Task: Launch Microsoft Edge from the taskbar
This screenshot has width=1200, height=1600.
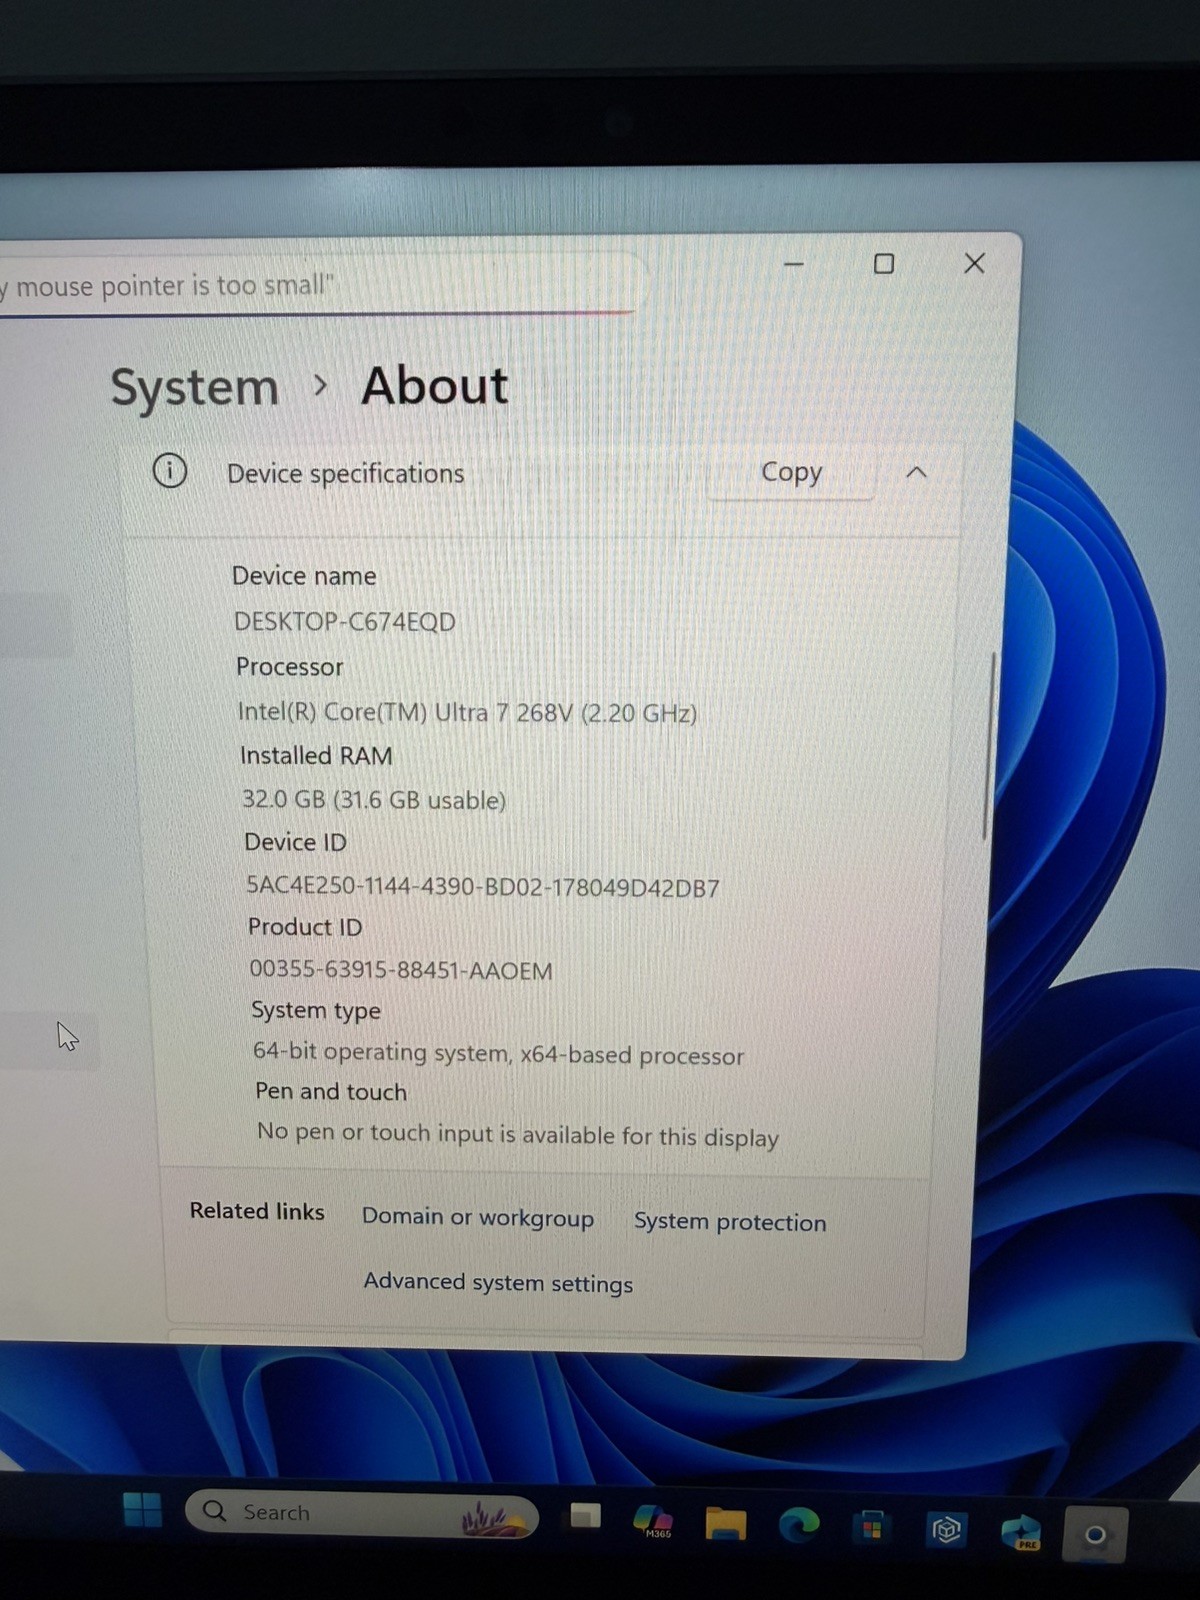Action: coord(799,1525)
